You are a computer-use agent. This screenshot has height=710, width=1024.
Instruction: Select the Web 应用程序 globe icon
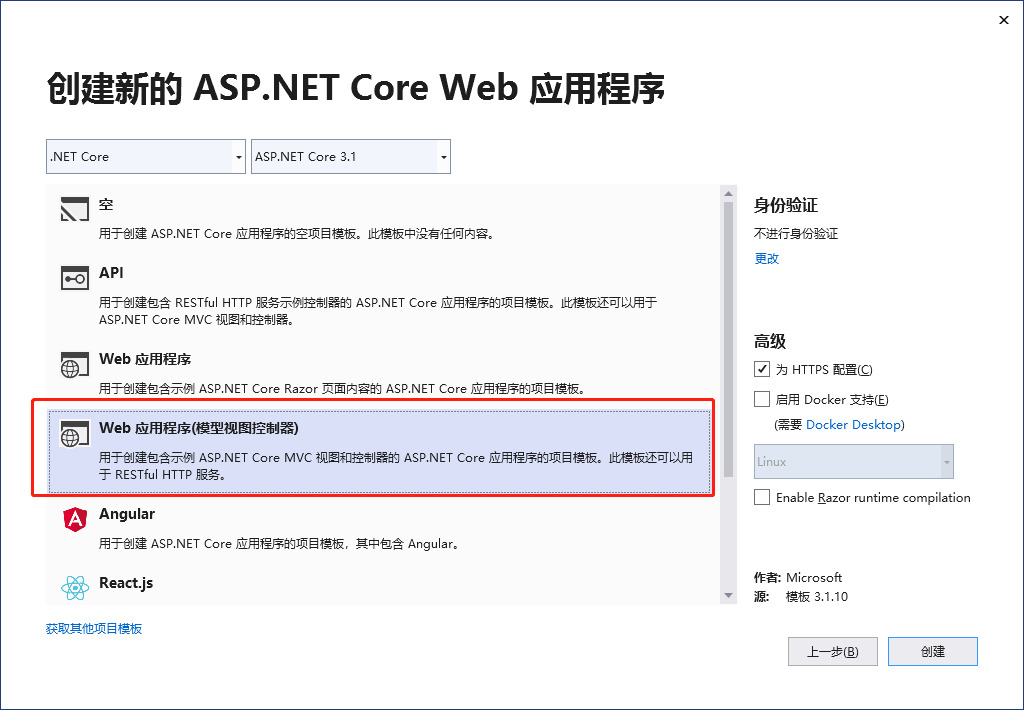(74, 366)
